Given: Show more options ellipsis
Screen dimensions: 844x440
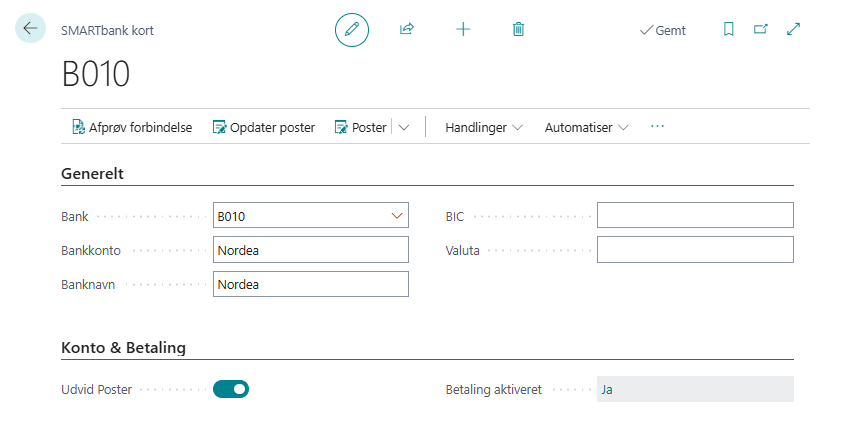Looking at the screenshot, I should coord(657,127).
